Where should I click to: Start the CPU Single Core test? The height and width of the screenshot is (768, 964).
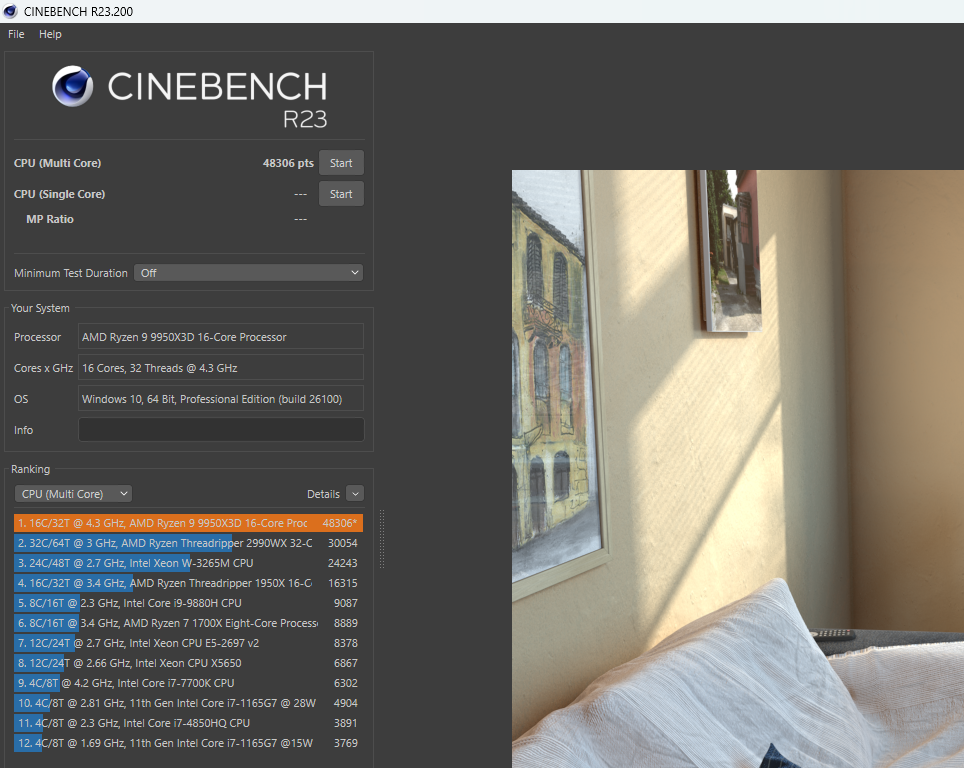tap(341, 194)
